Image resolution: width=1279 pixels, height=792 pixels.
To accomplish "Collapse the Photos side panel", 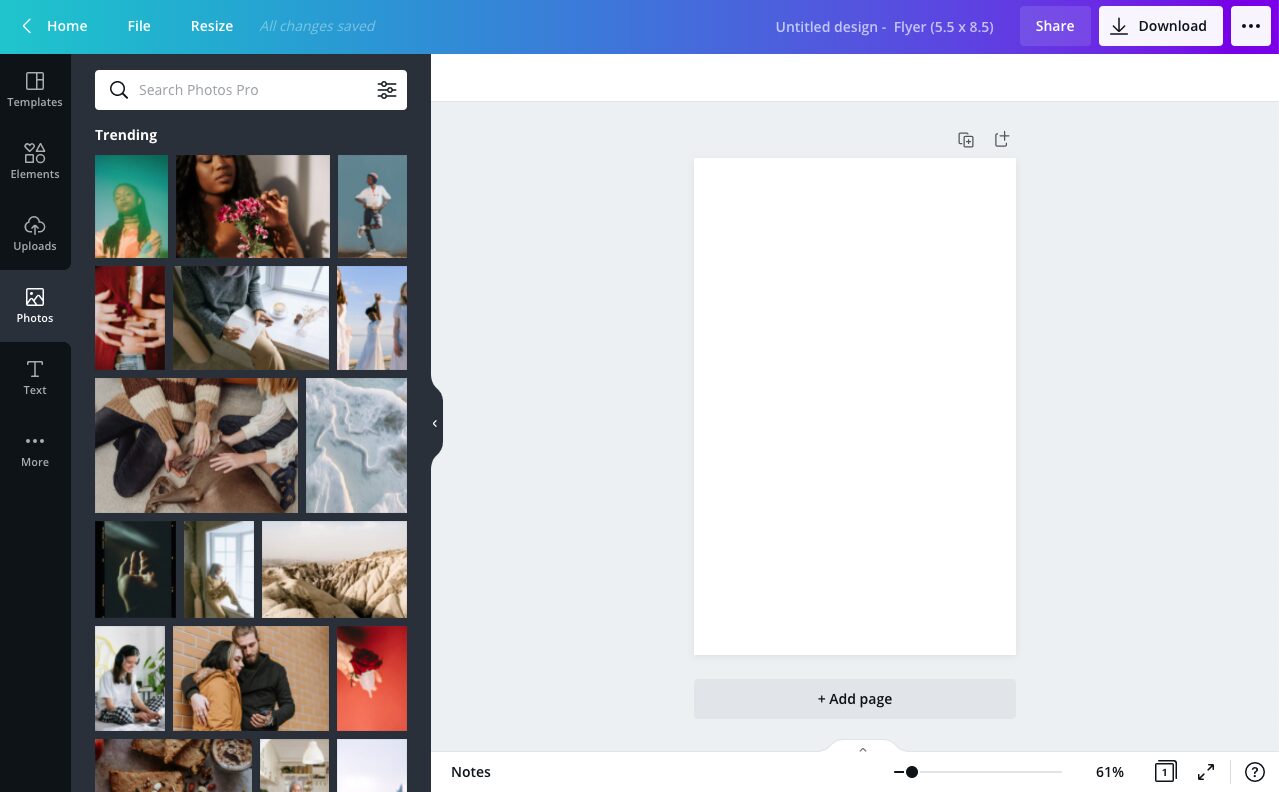I will 435,423.
